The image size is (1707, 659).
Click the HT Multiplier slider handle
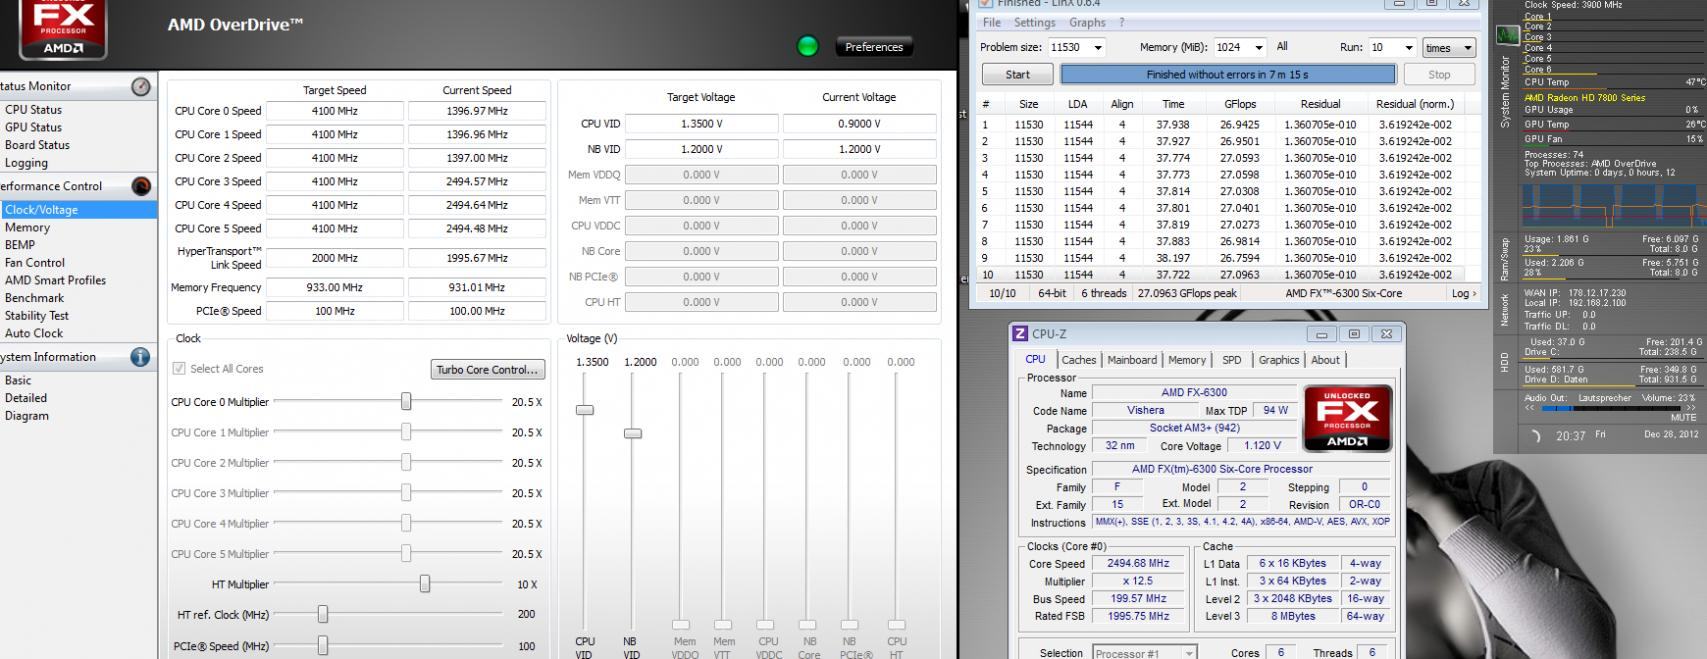point(425,584)
